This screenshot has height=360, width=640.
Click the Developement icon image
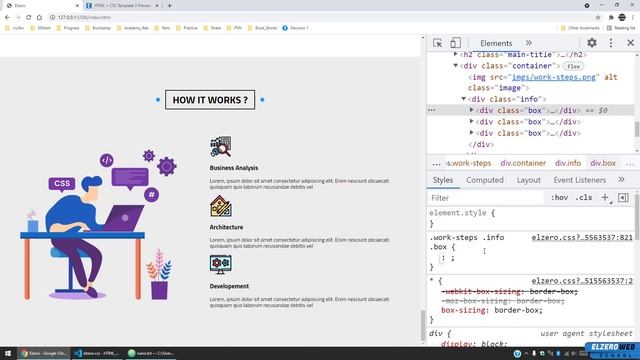(x=221, y=265)
